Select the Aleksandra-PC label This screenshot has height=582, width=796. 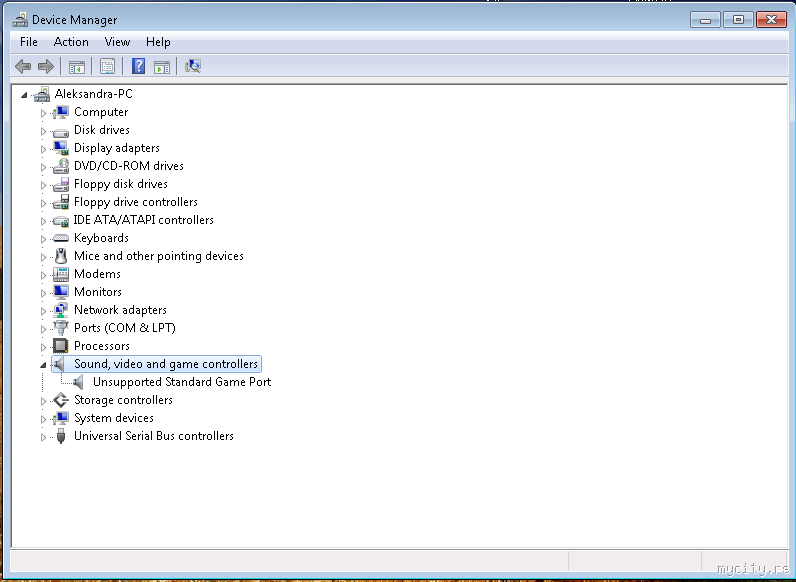[93, 94]
